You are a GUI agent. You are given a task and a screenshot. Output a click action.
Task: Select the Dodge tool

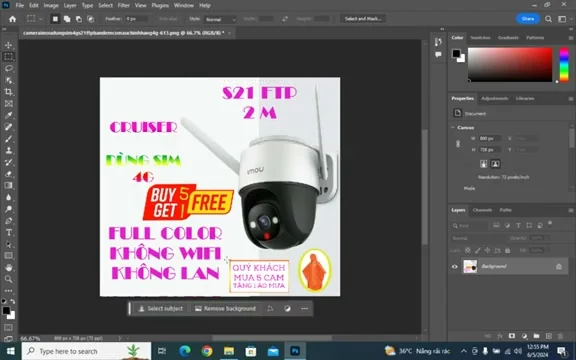point(8,209)
